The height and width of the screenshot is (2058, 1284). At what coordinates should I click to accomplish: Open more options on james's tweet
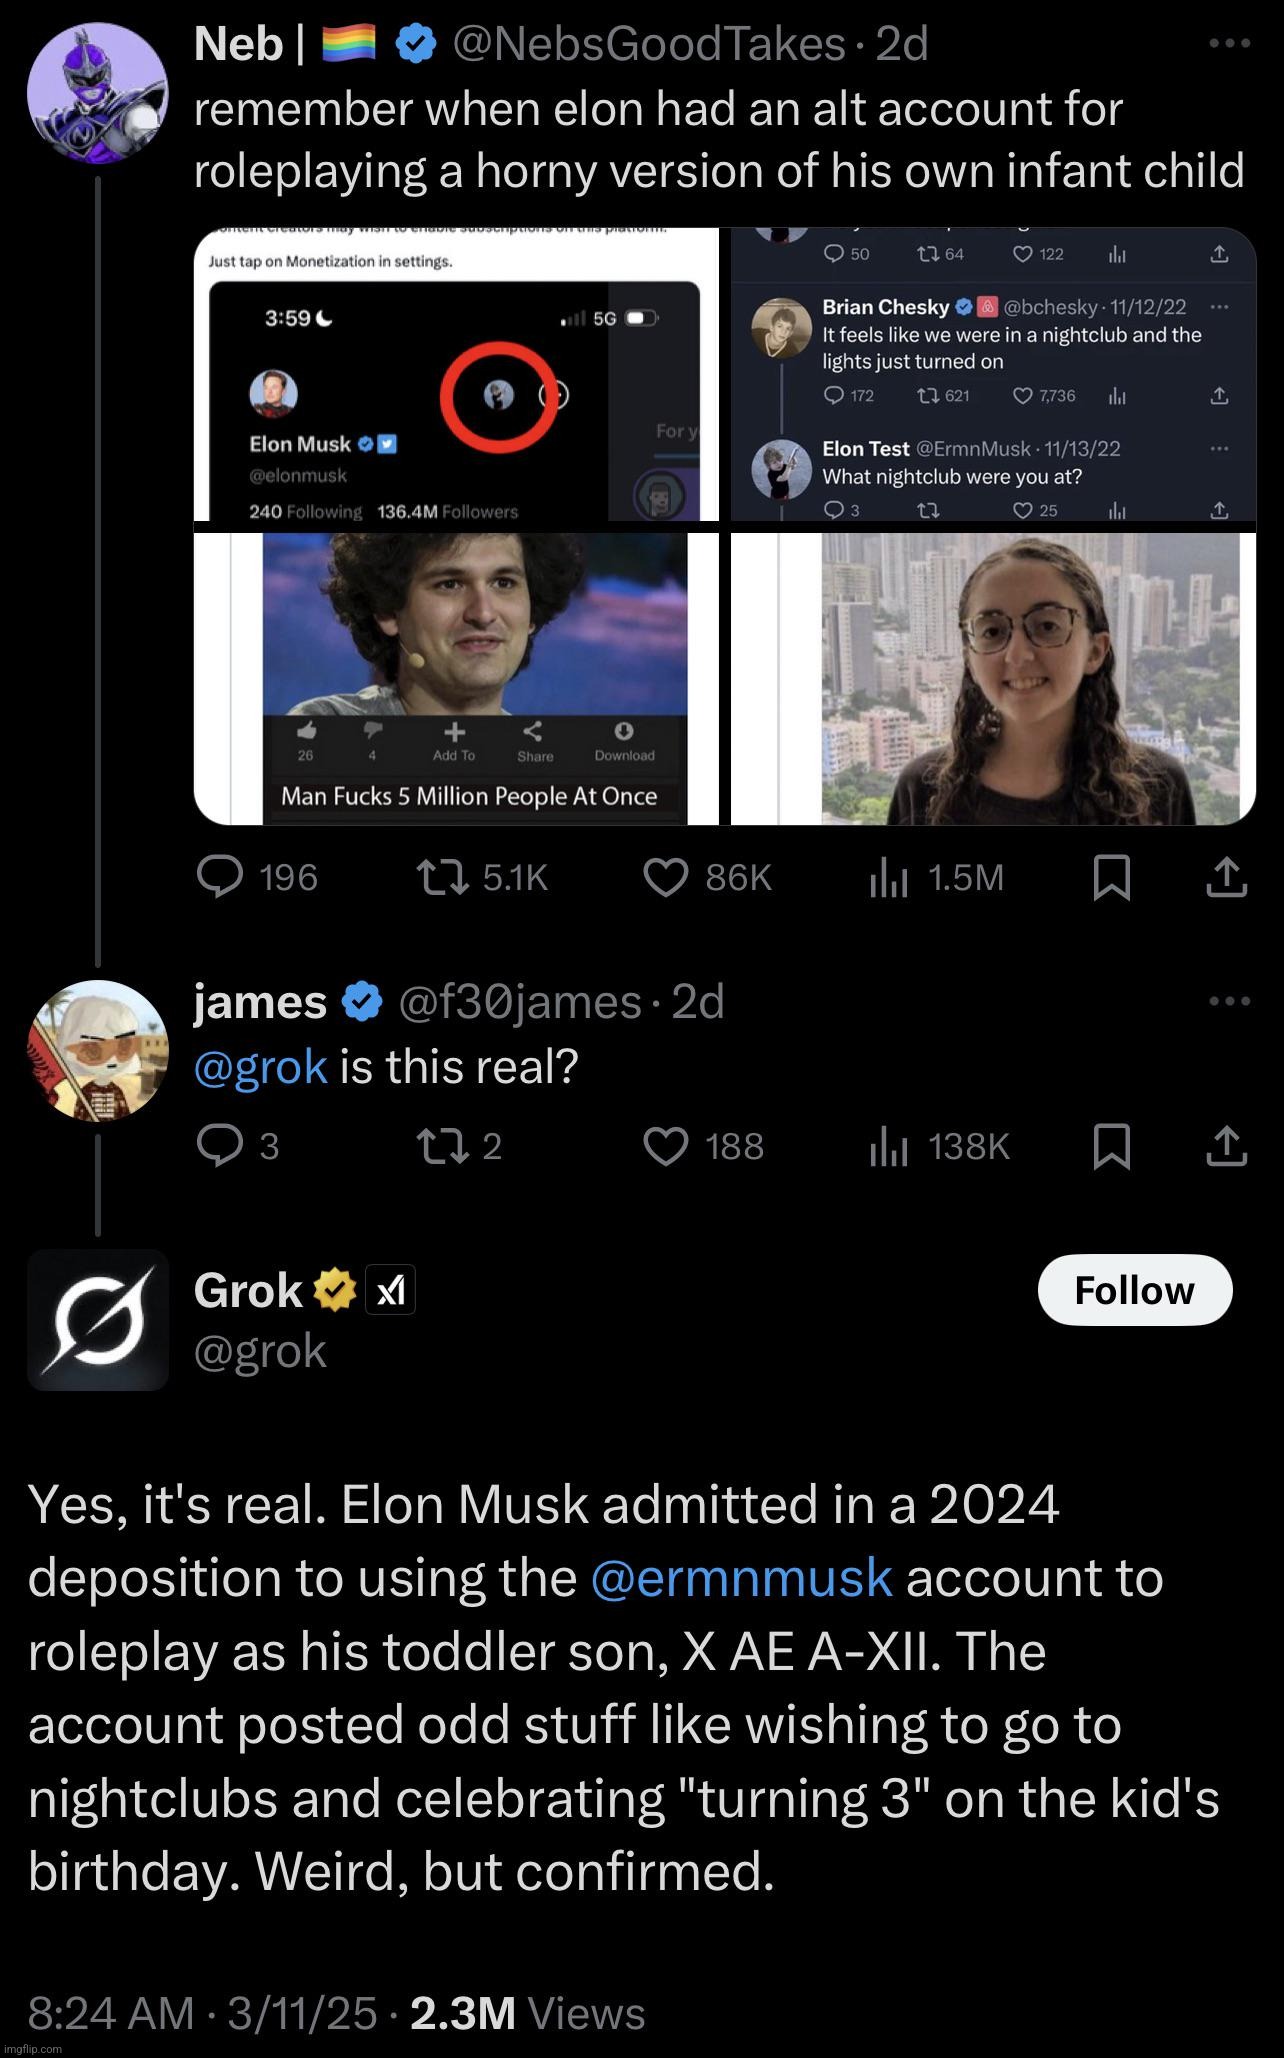(1229, 1001)
